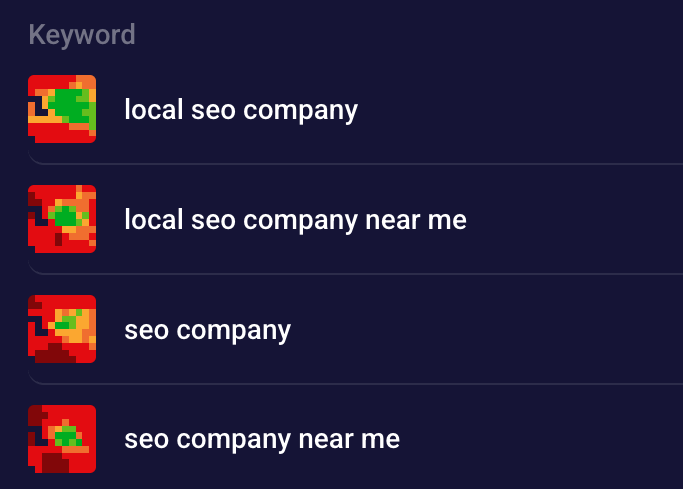
Task: Click the green hotspot in 'local seo company' heatmap
Action: [70, 103]
